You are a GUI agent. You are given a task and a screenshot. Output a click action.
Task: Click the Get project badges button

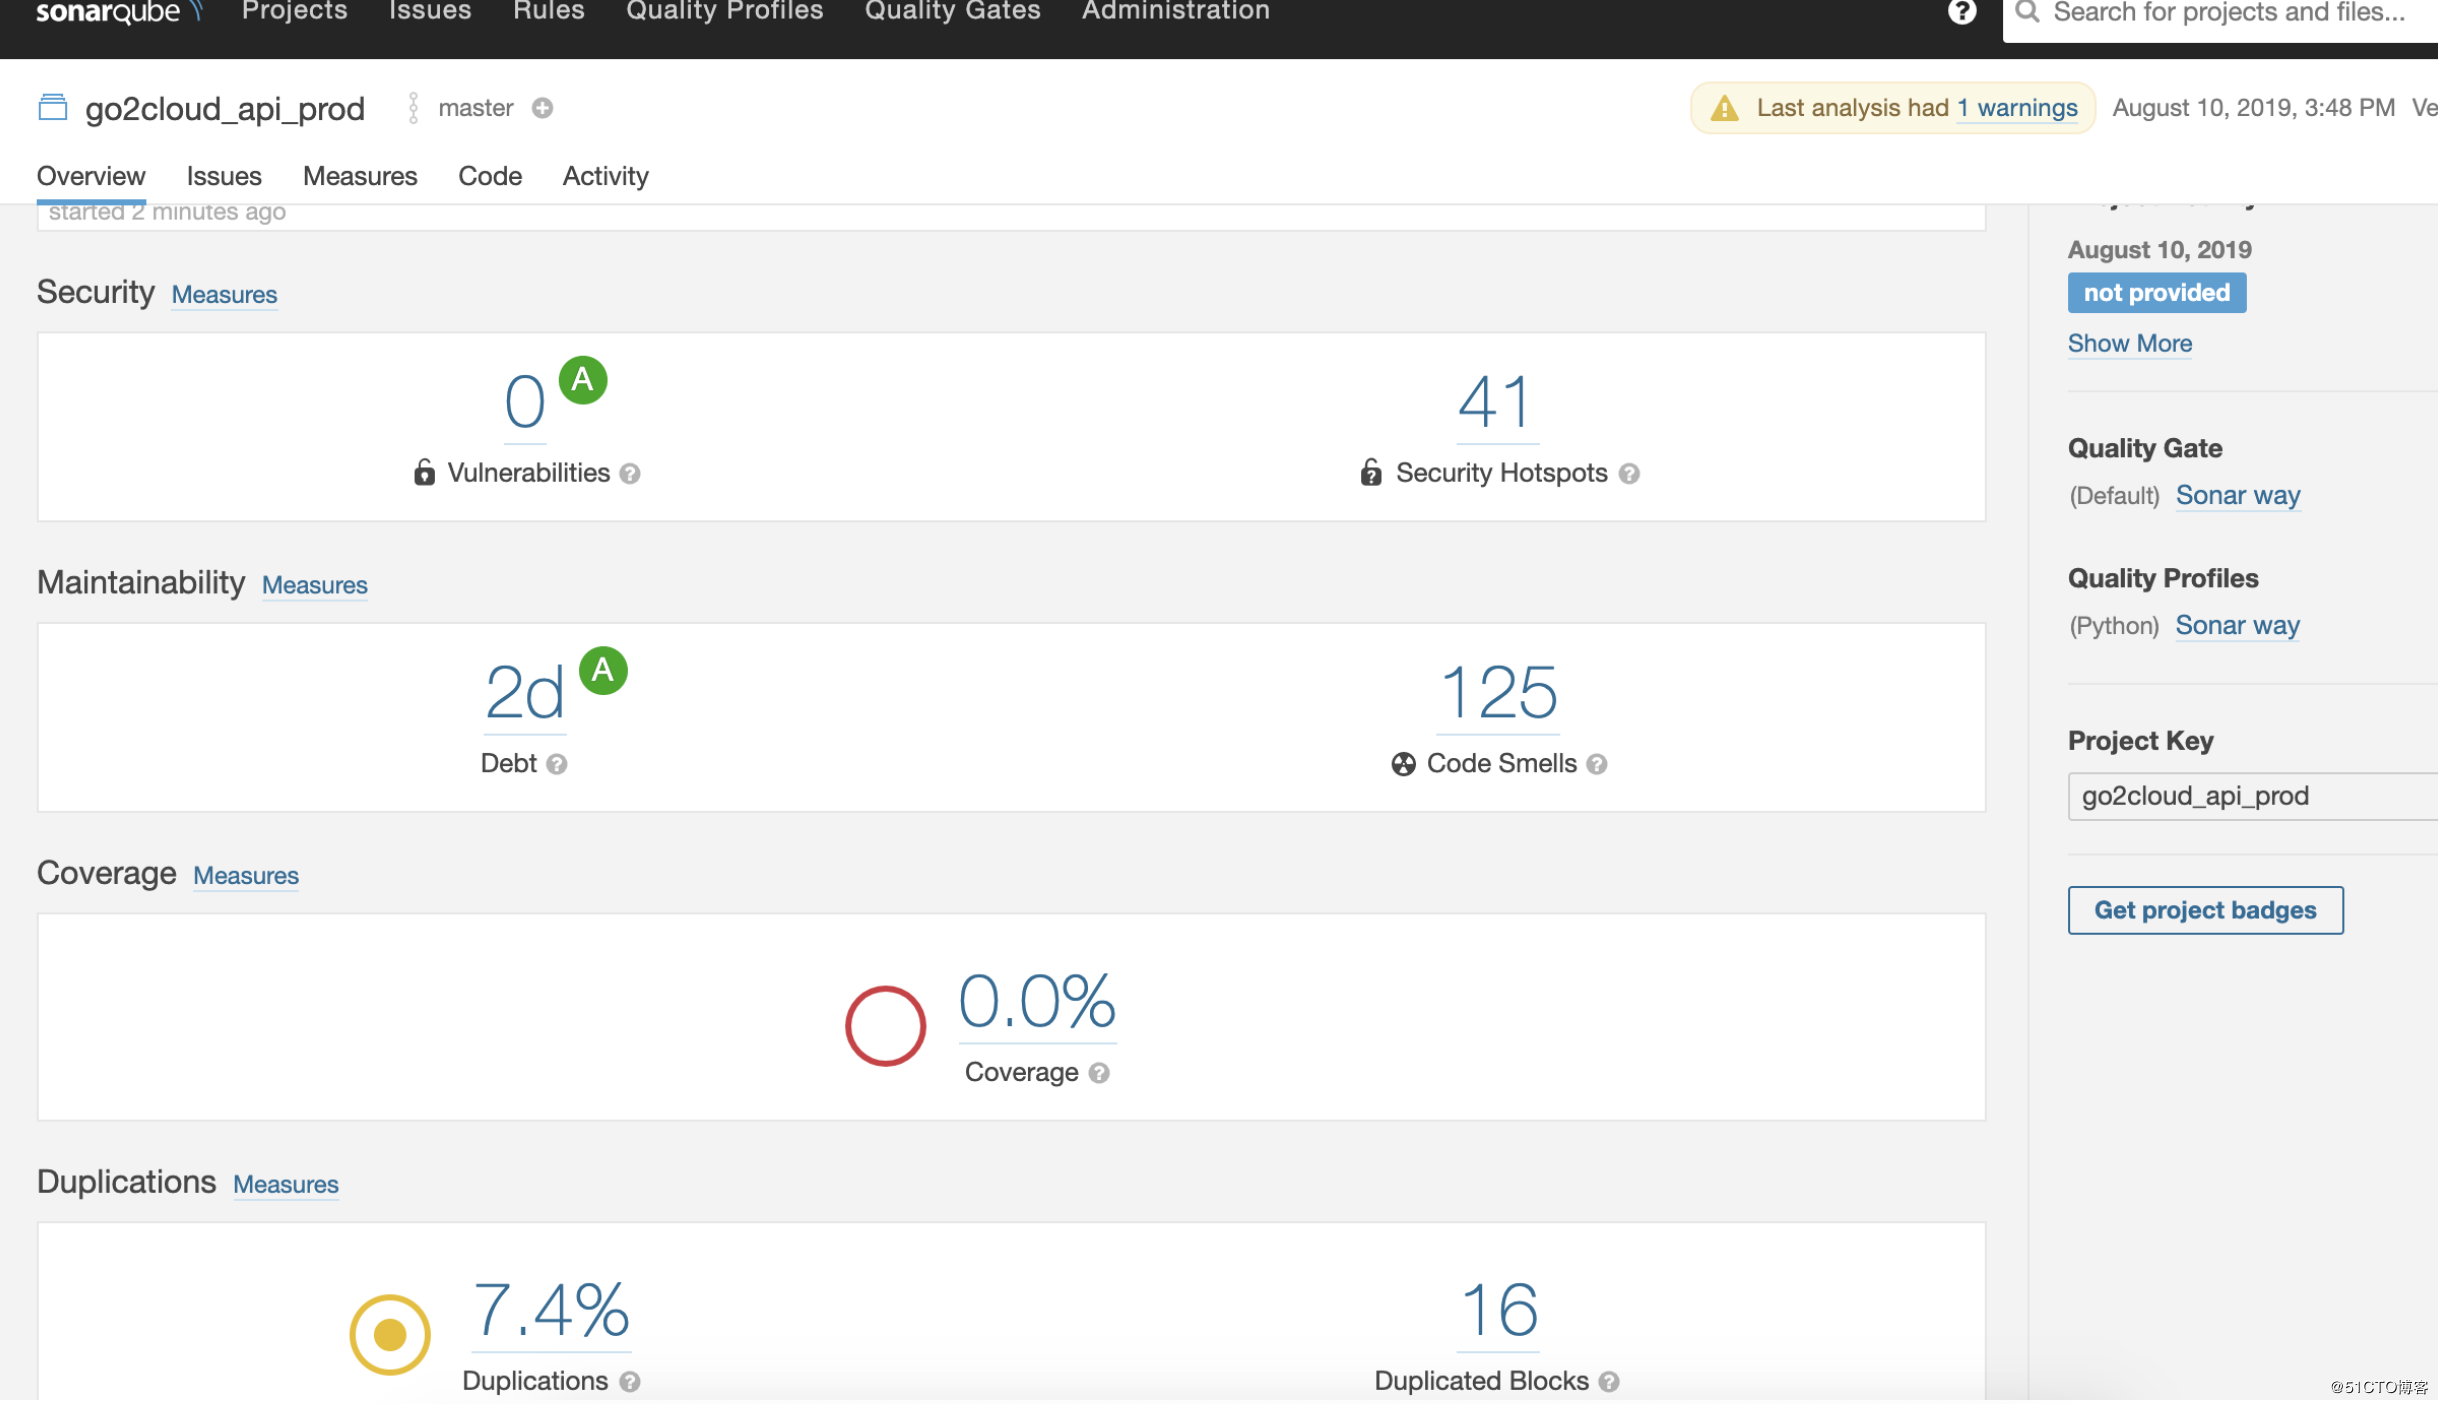pos(2205,911)
